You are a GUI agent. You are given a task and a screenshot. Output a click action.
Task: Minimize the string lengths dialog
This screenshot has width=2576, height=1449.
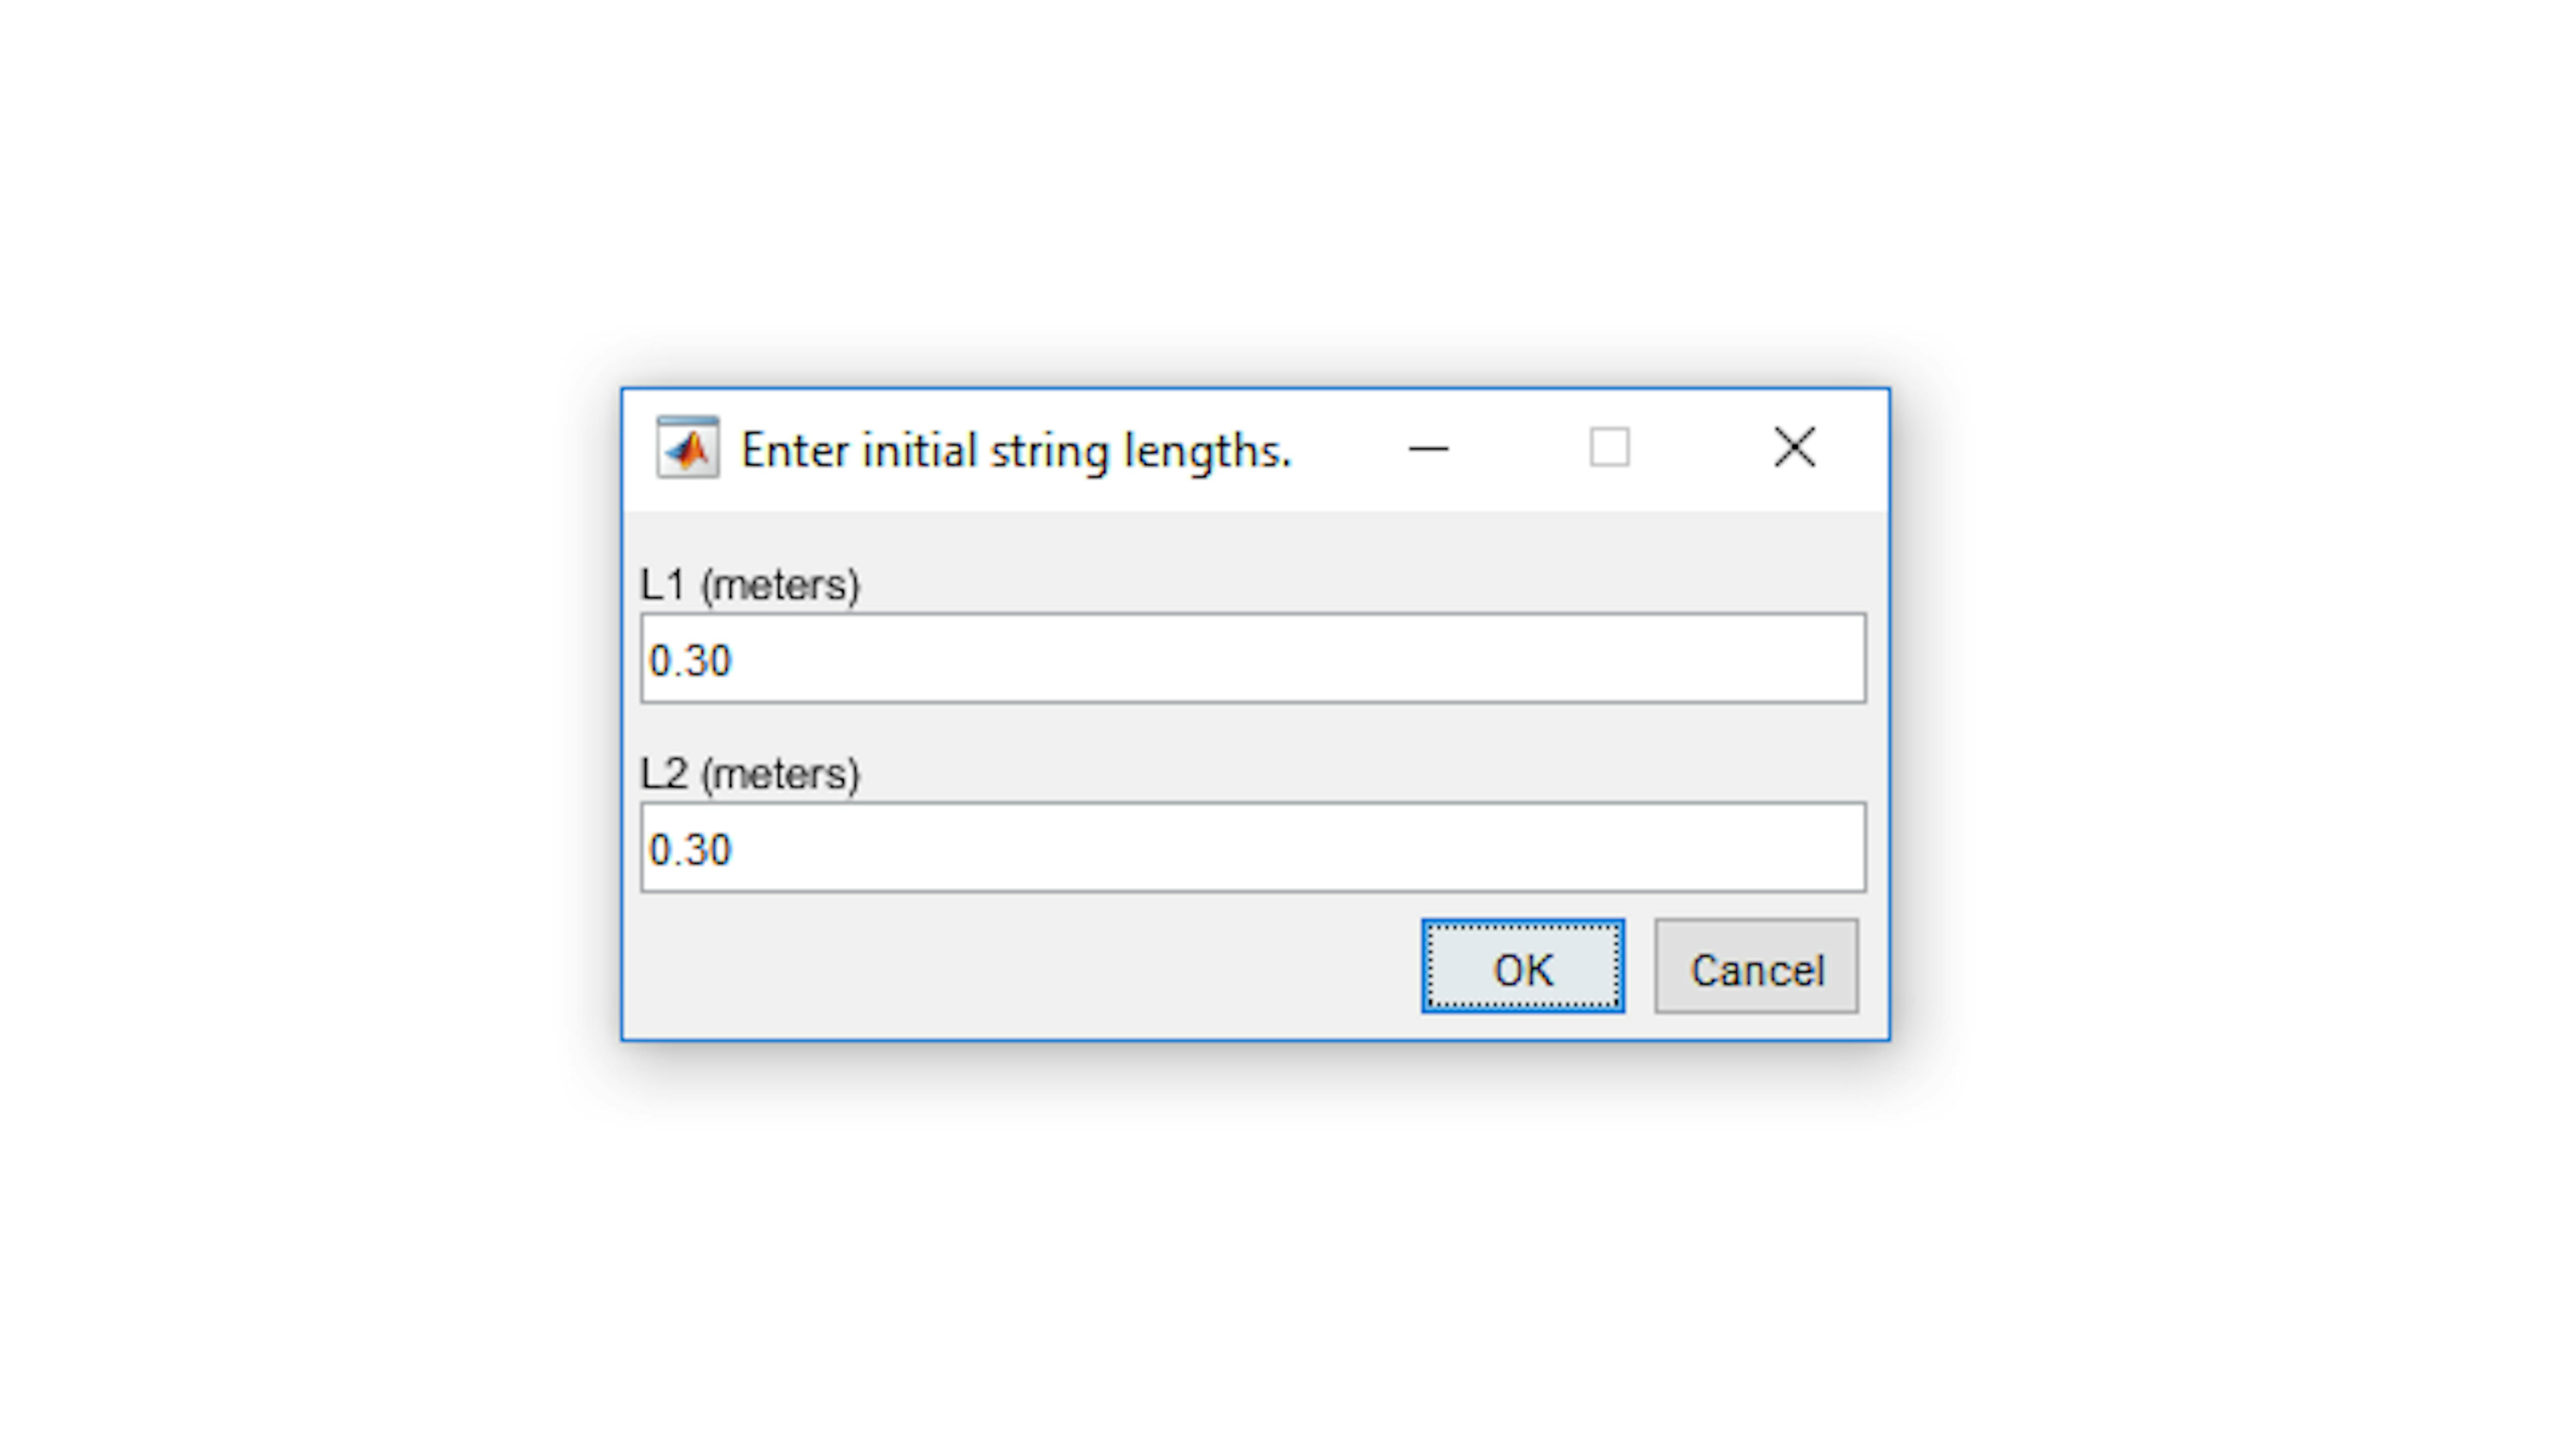pos(1428,449)
